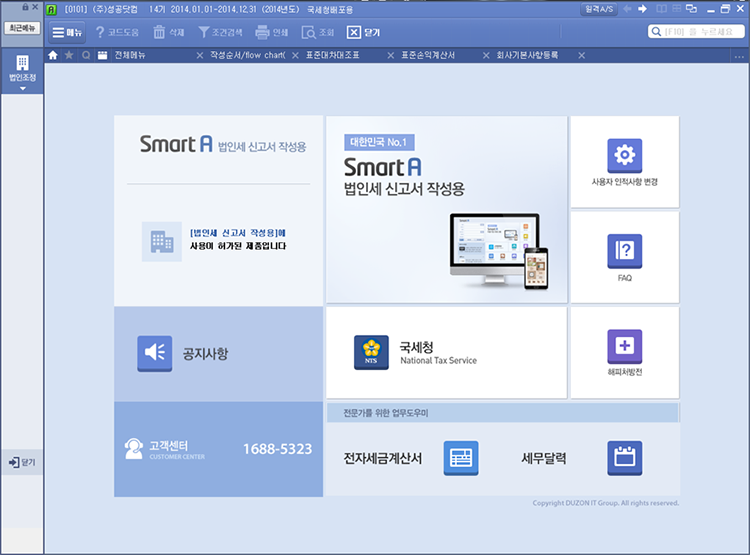Switch to the 전체메뉴 tab

(130, 56)
